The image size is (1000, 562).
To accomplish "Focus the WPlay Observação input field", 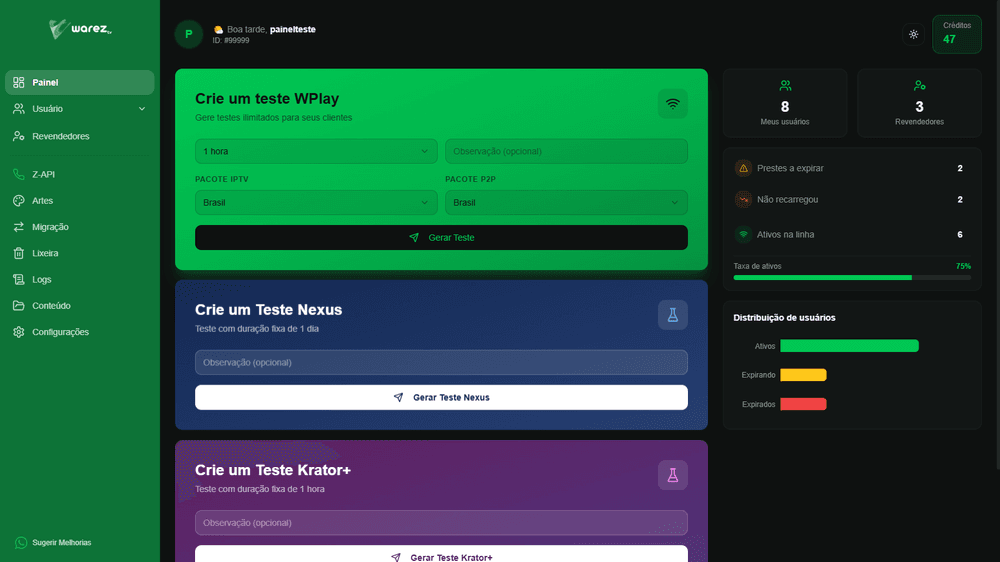I will pos(566,151).
